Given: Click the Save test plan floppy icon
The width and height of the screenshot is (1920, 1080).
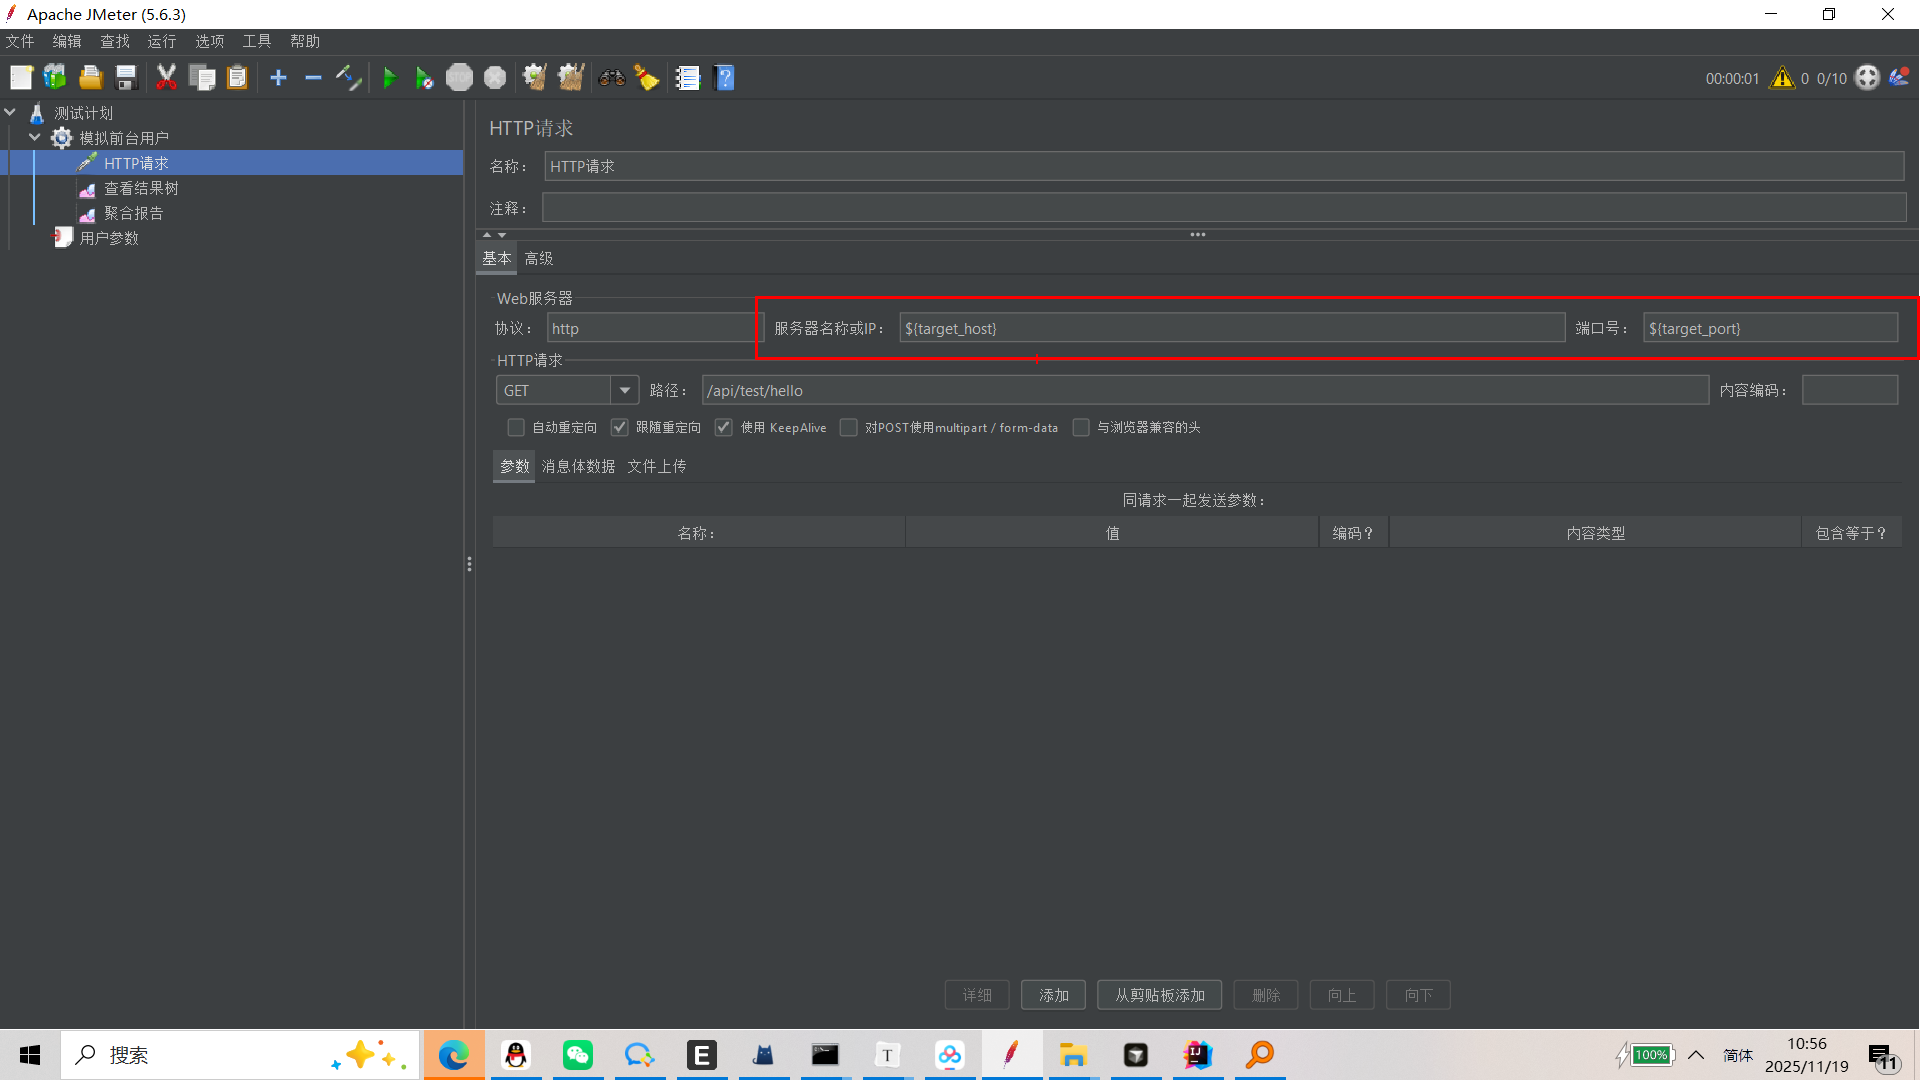Looking at the screenshot, I should tap(126, 78).
